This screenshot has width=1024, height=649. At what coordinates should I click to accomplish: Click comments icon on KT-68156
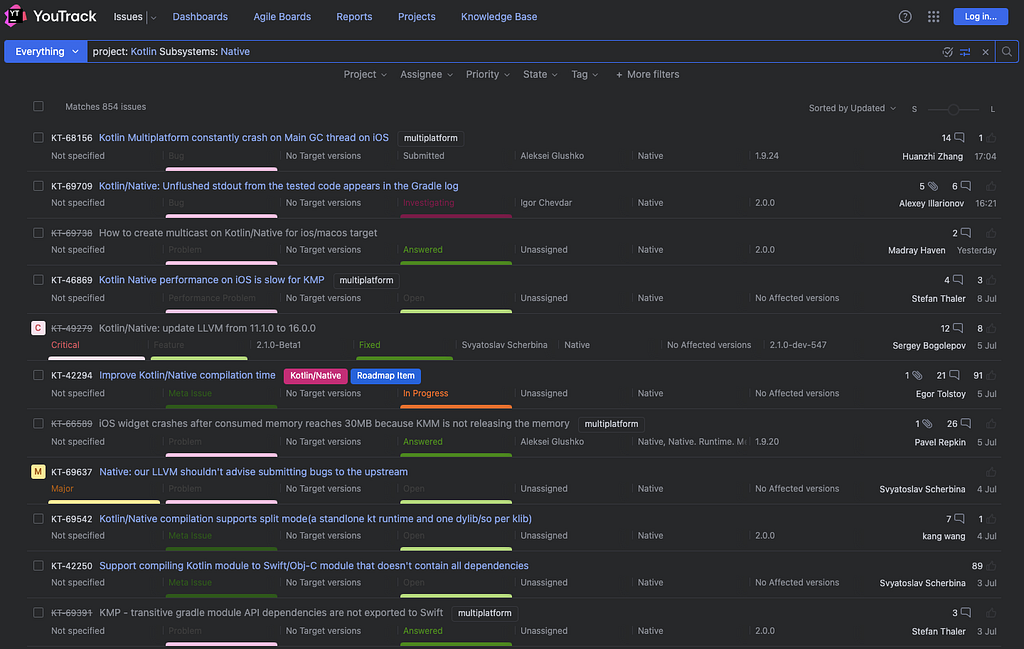point(959,138)
